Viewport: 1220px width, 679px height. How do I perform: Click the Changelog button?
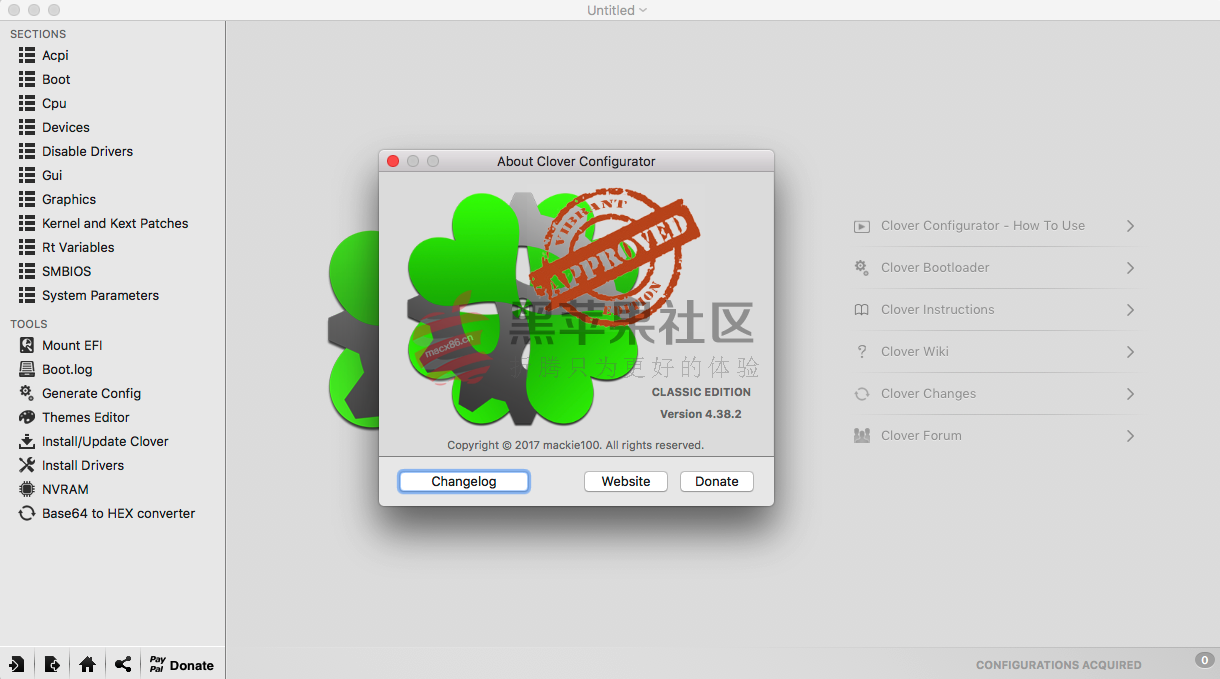click(x=464, y=481)
